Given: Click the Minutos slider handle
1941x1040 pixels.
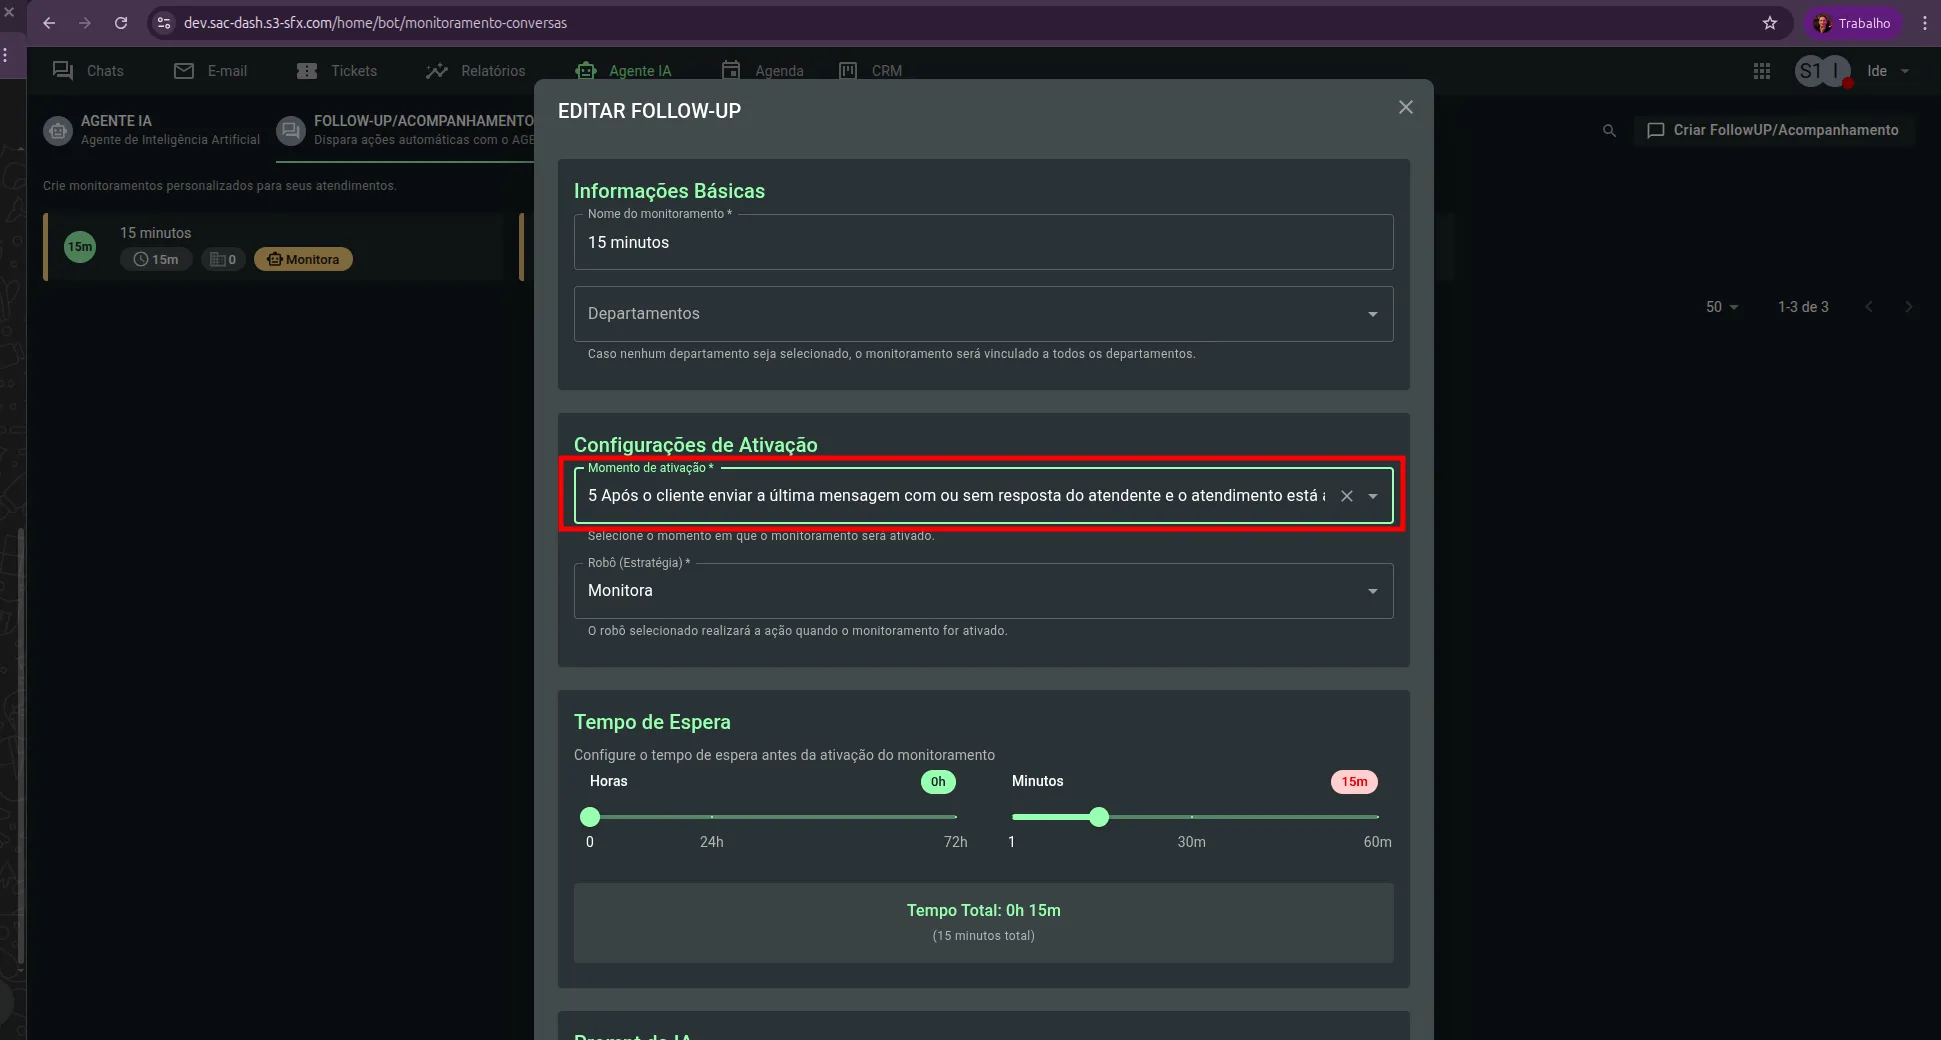Looking at the screenshot, I should 1099,817.
